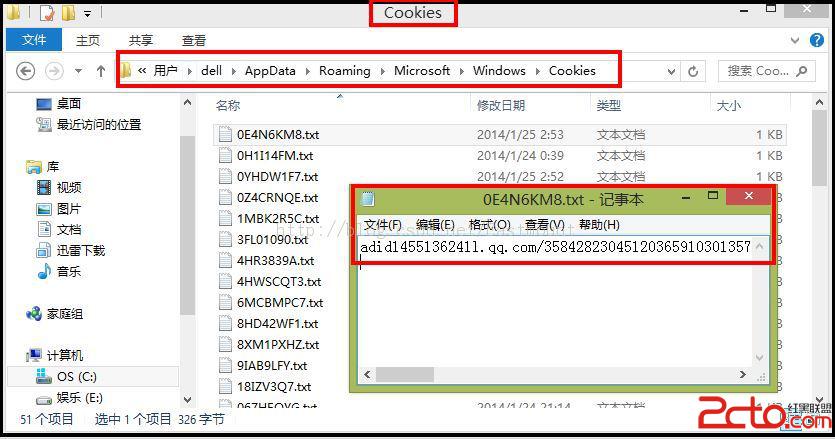Expand address bar history dropdown

(x=672, y=71)
